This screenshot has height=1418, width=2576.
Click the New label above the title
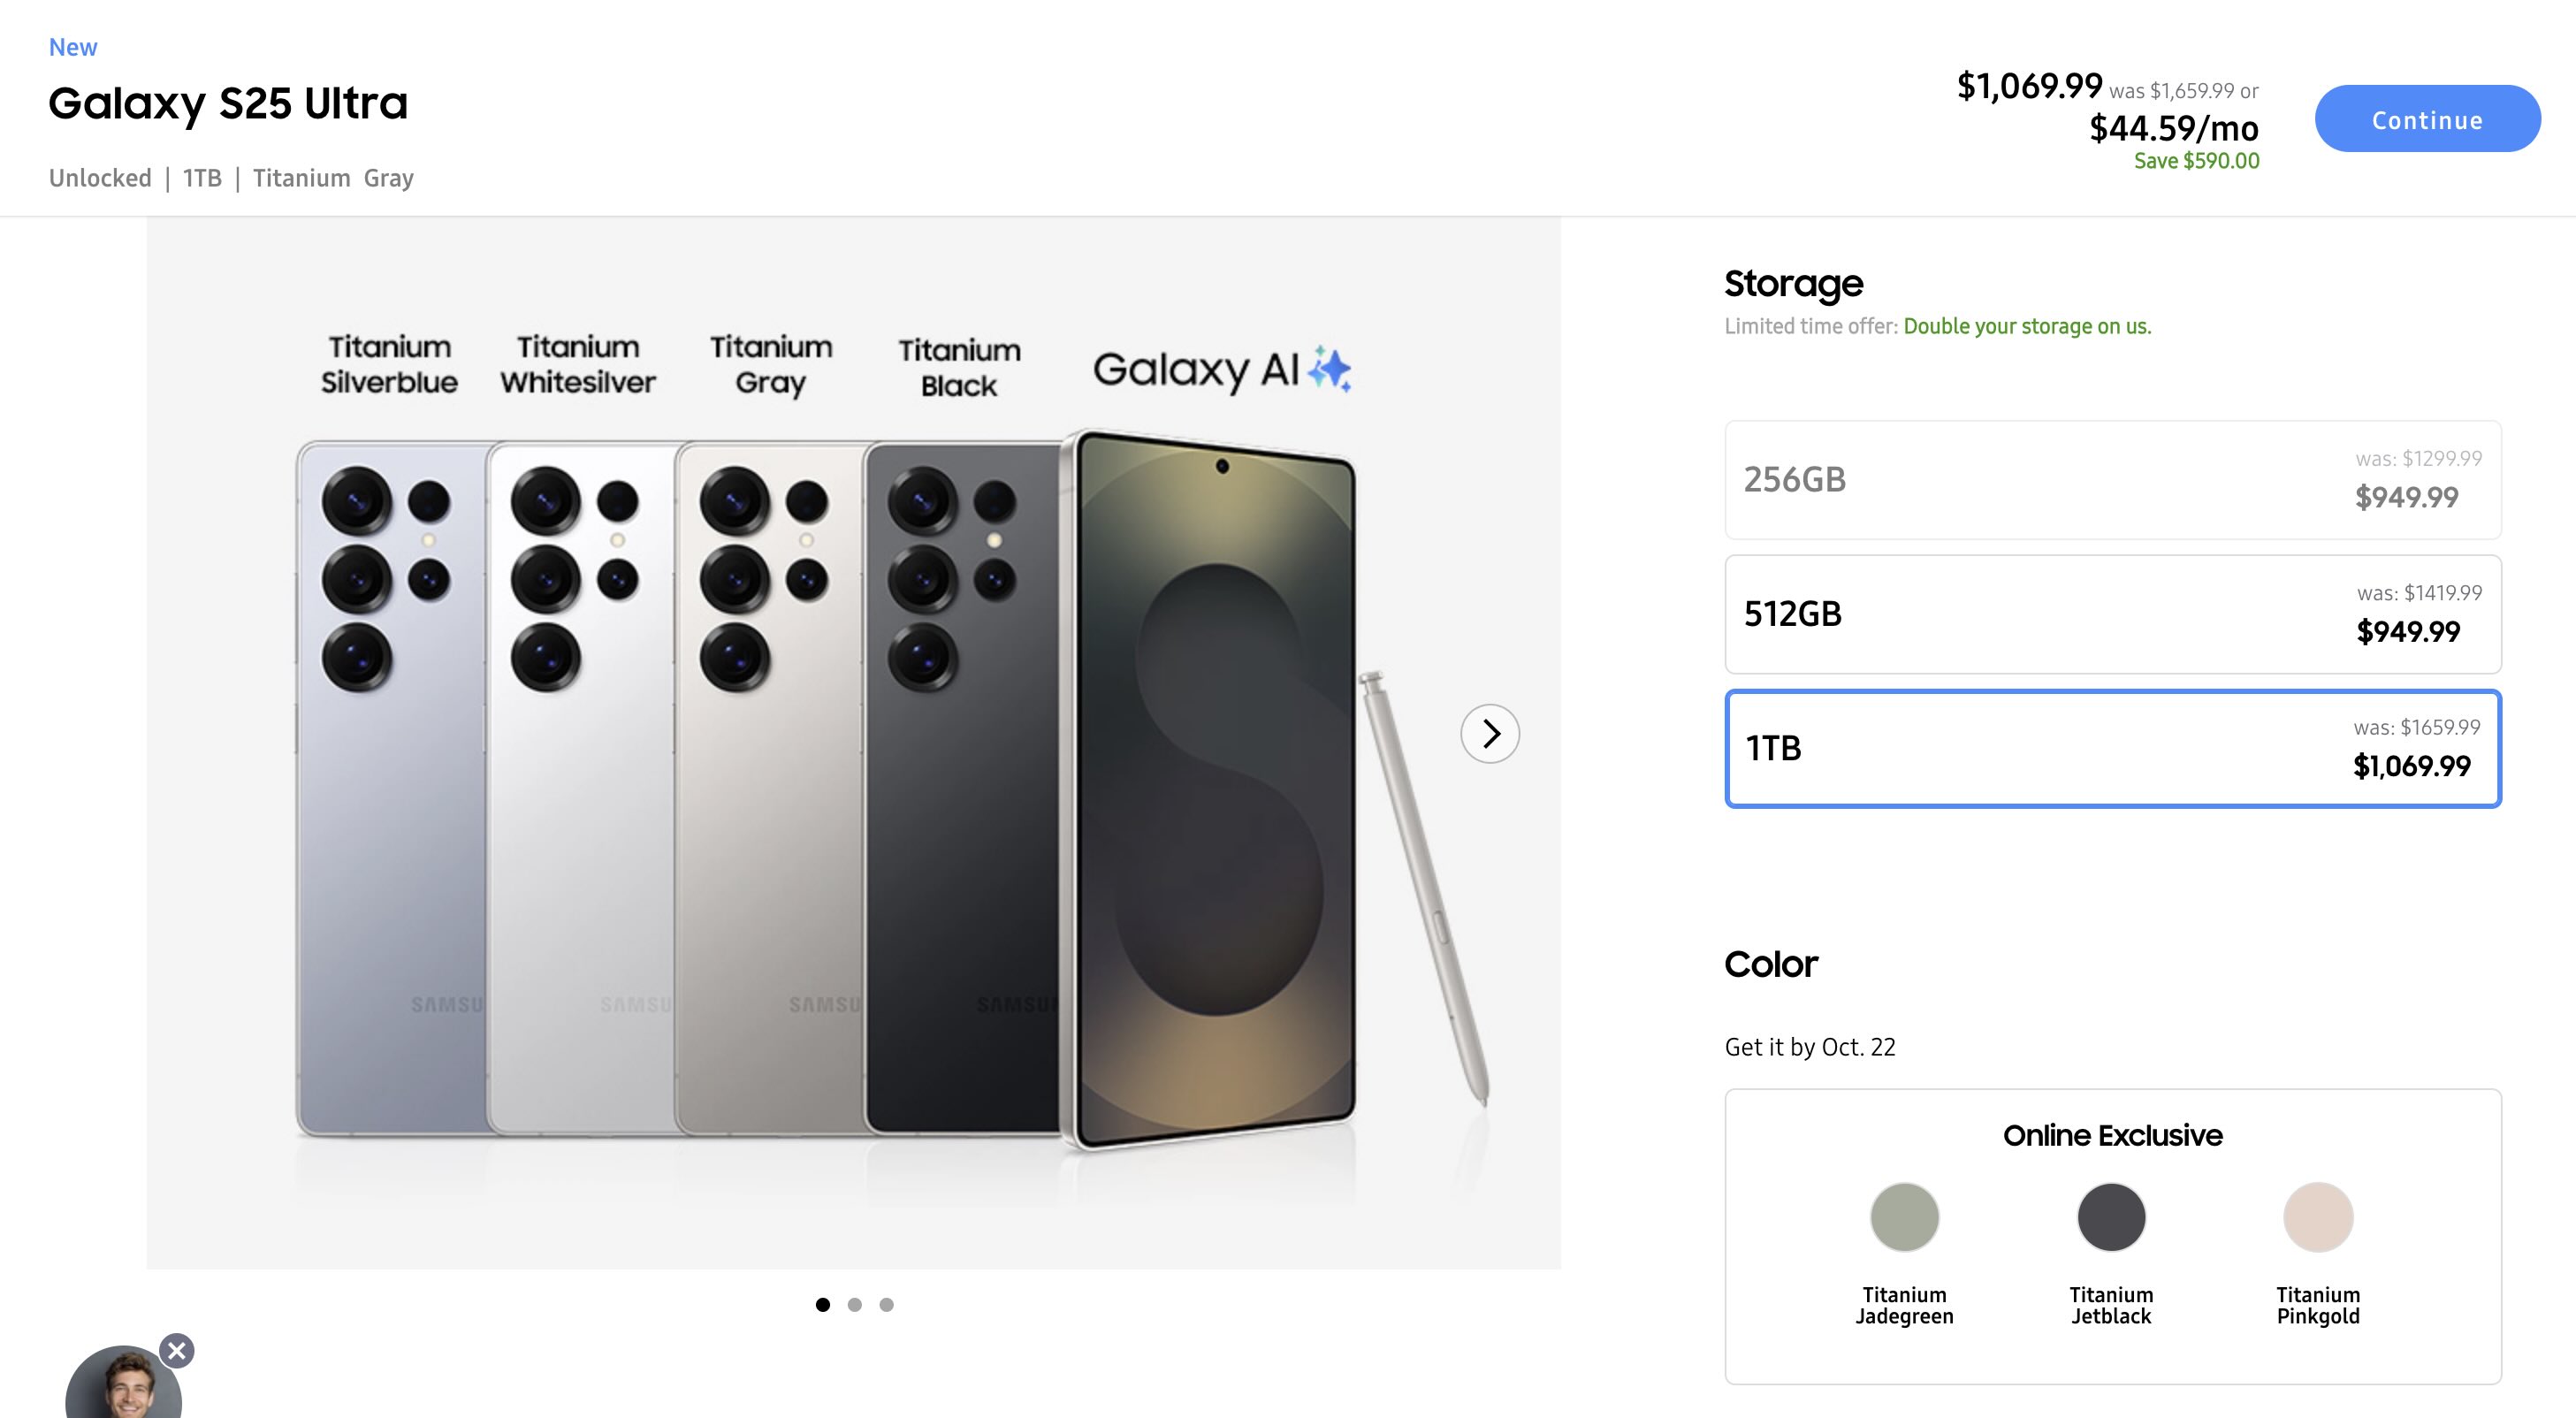click(73, 46)
